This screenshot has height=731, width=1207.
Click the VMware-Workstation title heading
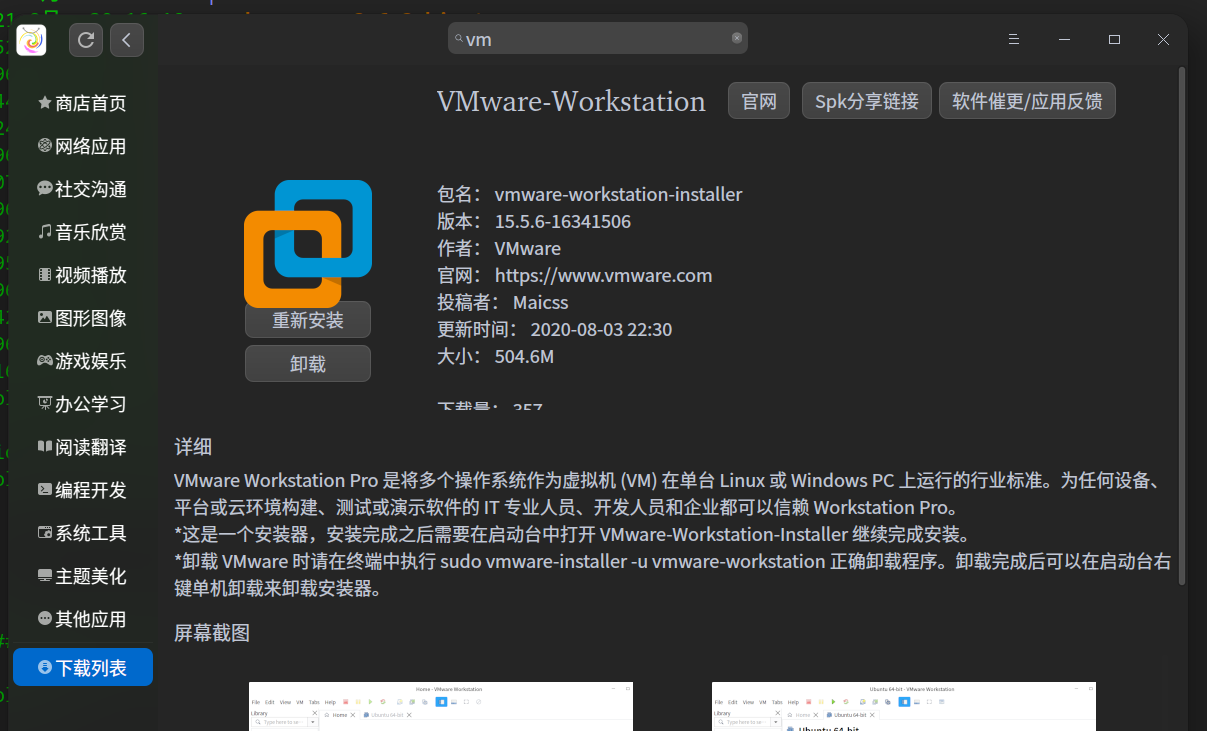[571, 101]
